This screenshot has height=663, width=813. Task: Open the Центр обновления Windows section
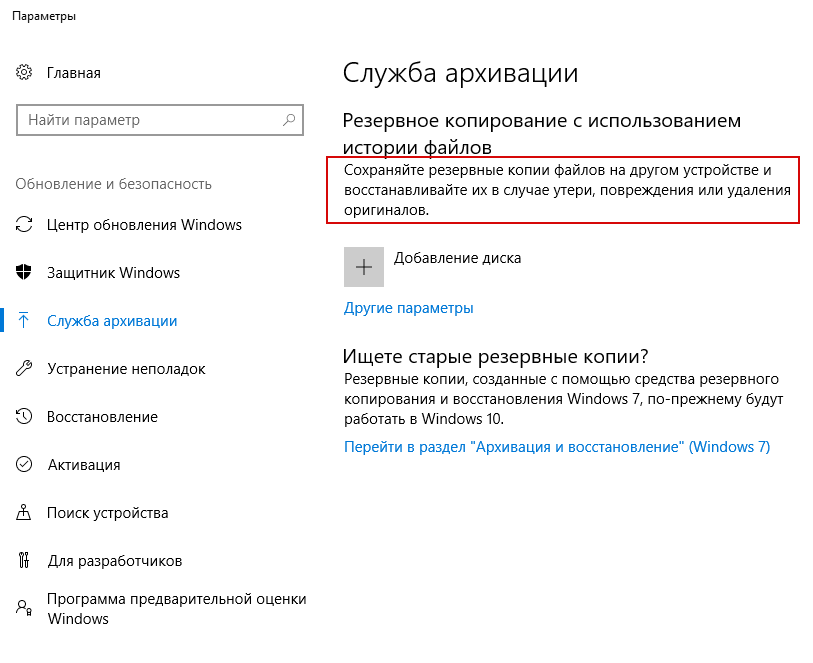click(144, 225)
